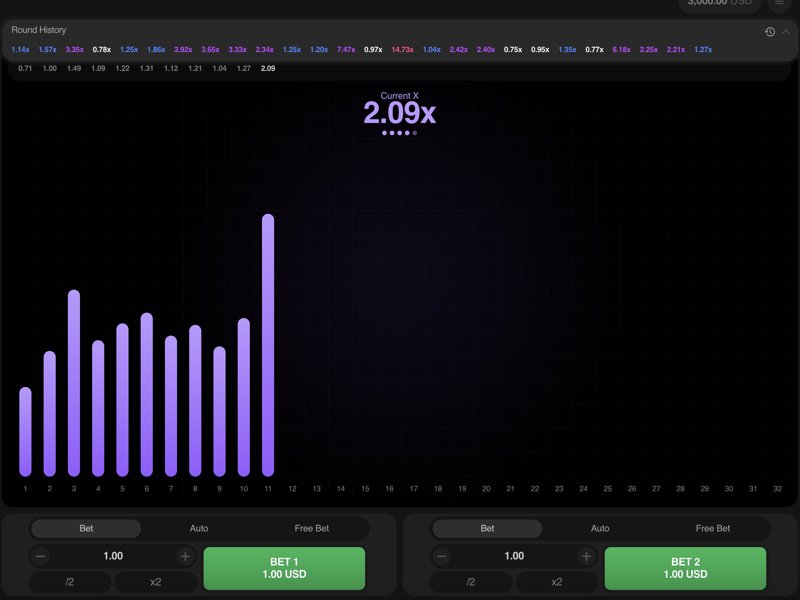Click the 2.25x history round

click(x=649, y=49)
